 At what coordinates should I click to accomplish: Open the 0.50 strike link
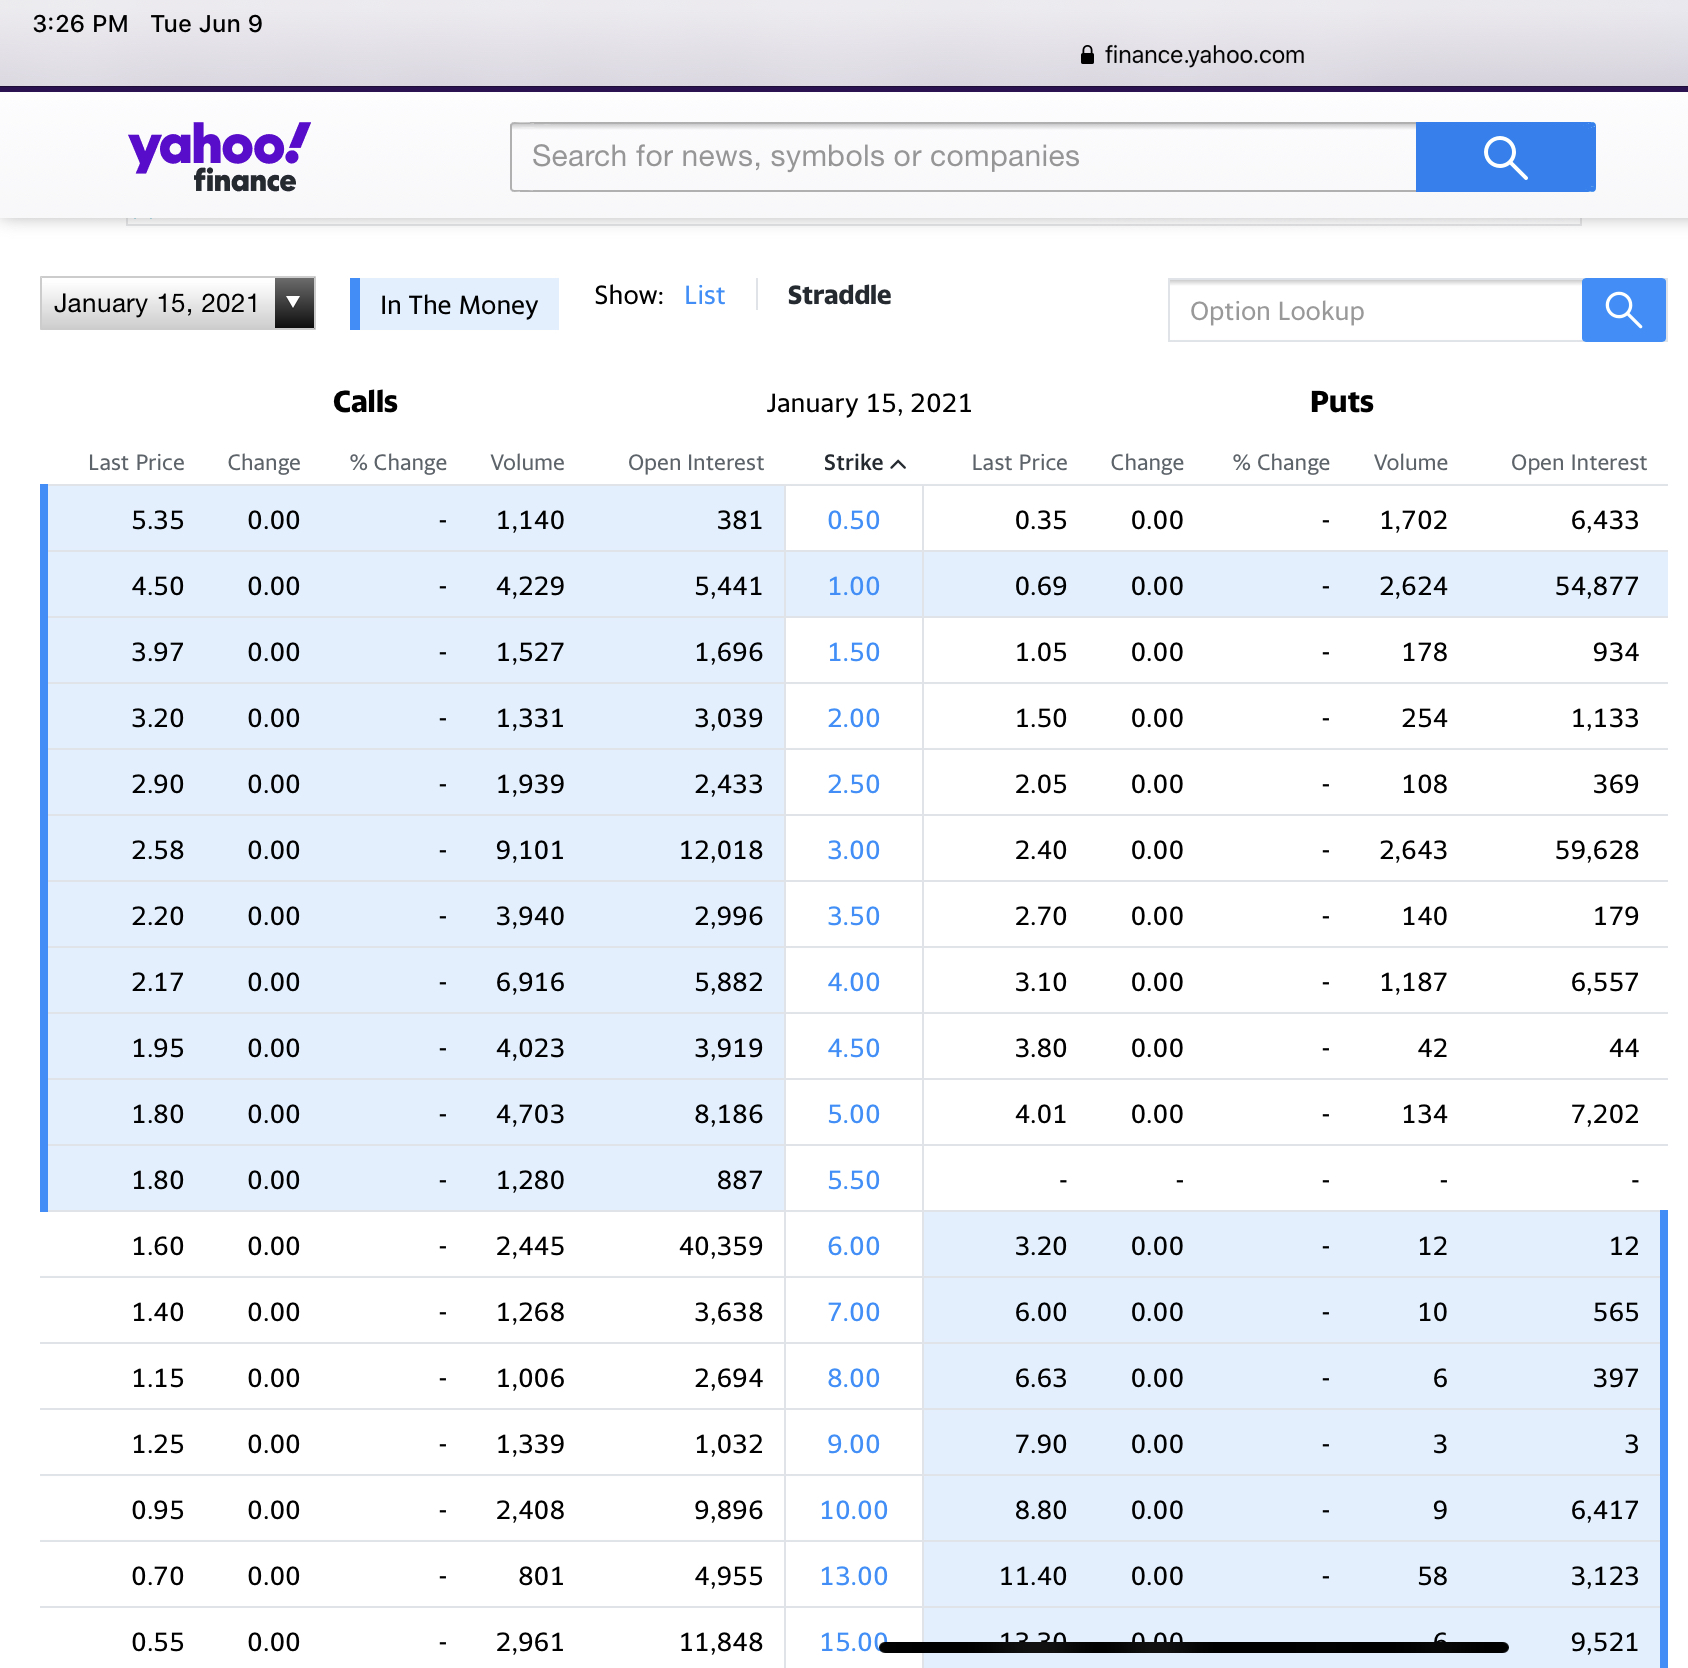pyautogui.click(x=853, y=520)
